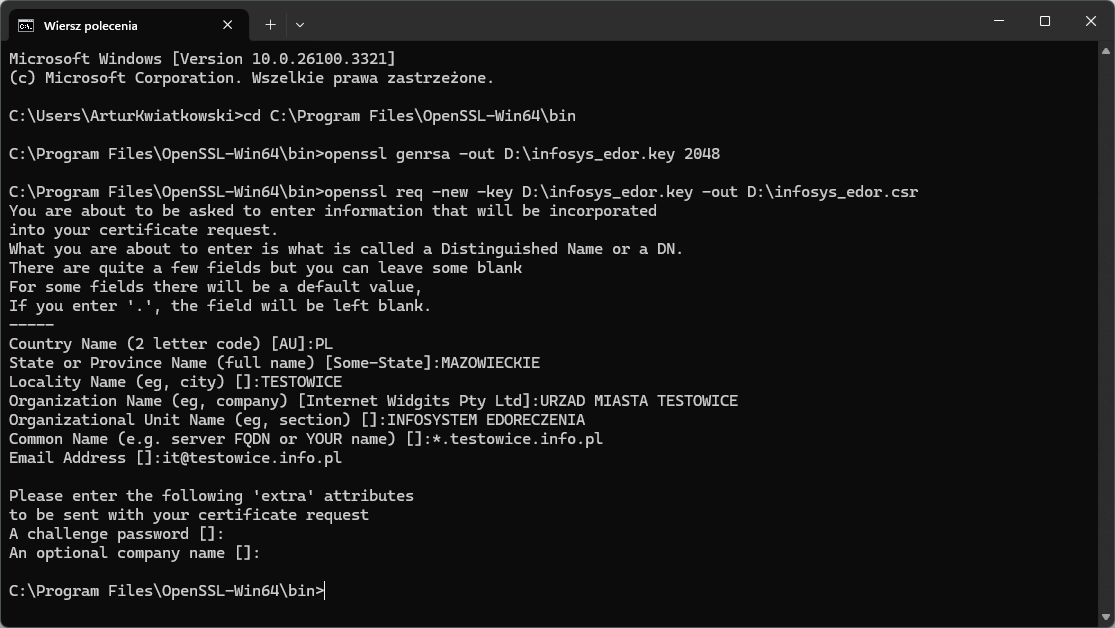Expand the new tab profile dropdown
The image size is (1115, 628).
point(299,24)
